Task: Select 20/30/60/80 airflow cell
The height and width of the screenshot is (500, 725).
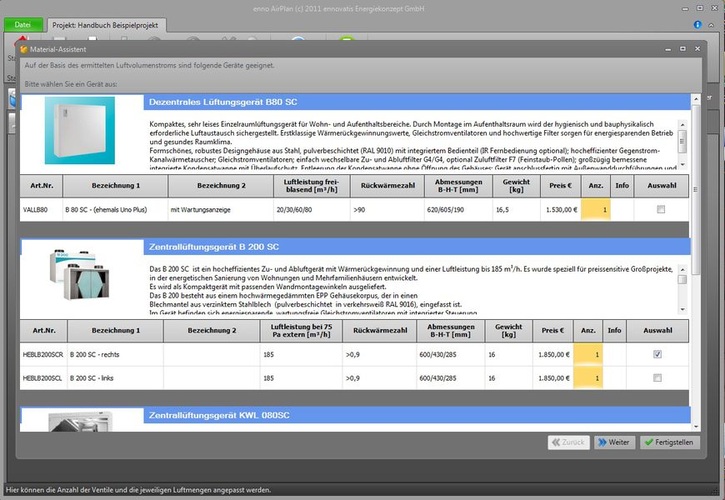Action: [312, 210]
